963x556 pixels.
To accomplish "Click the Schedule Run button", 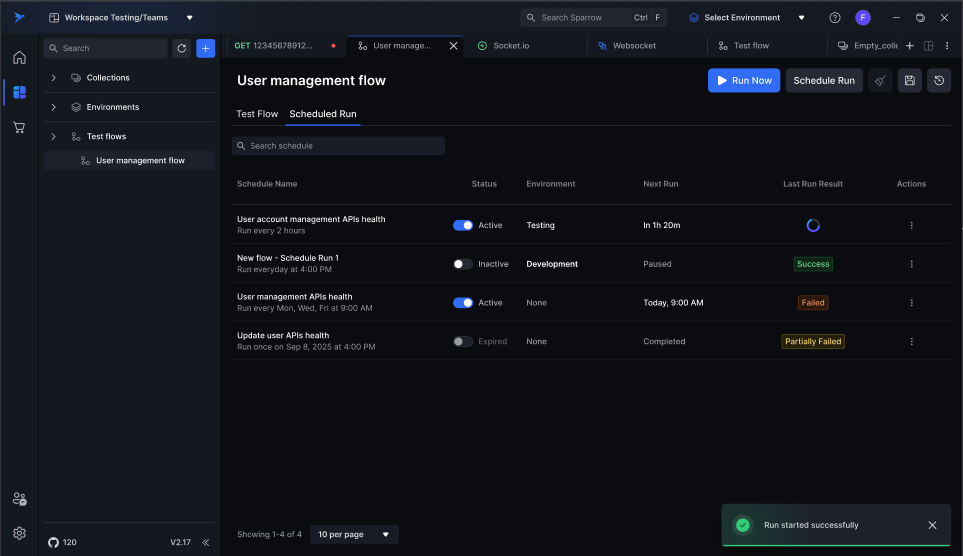I will click(824, 81).
